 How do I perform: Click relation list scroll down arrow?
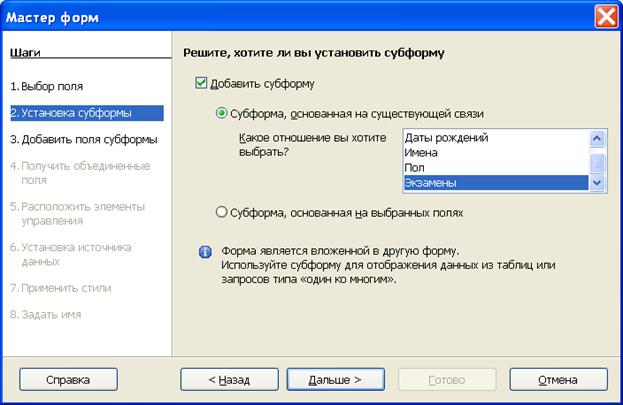click(x=597, y=183)
